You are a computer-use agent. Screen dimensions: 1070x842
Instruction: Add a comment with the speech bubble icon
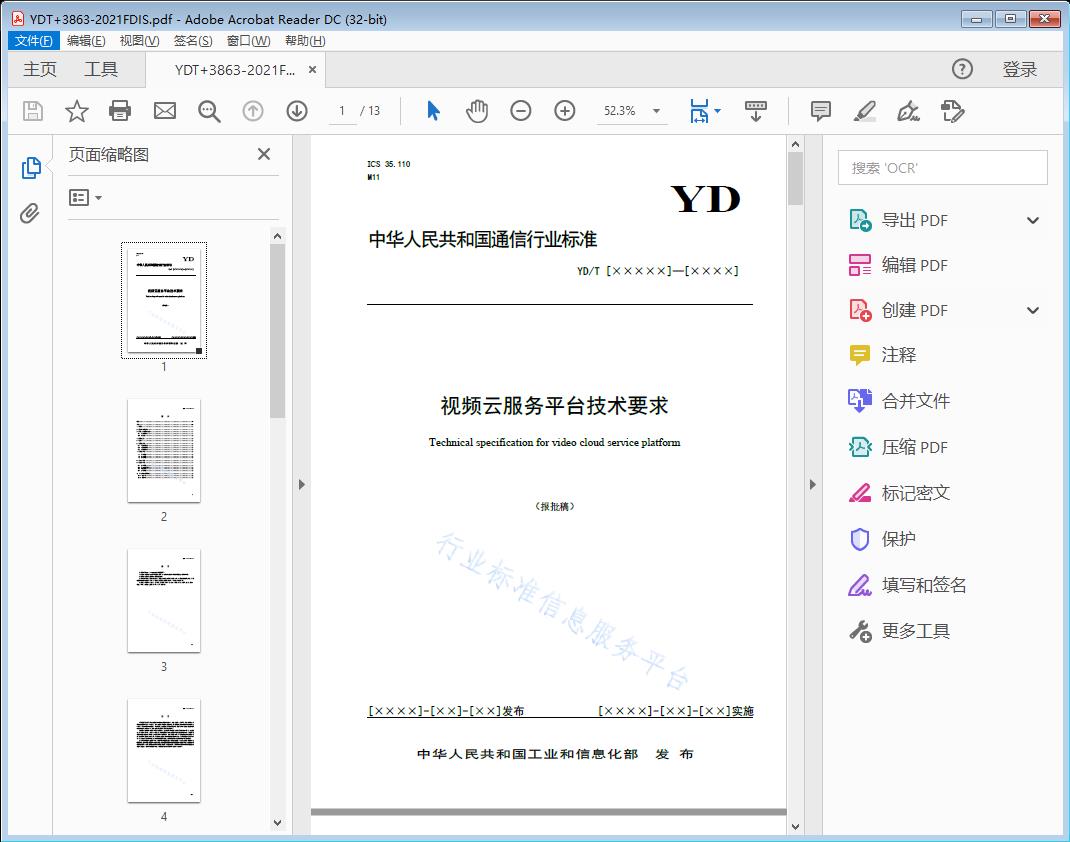[820, 111]
